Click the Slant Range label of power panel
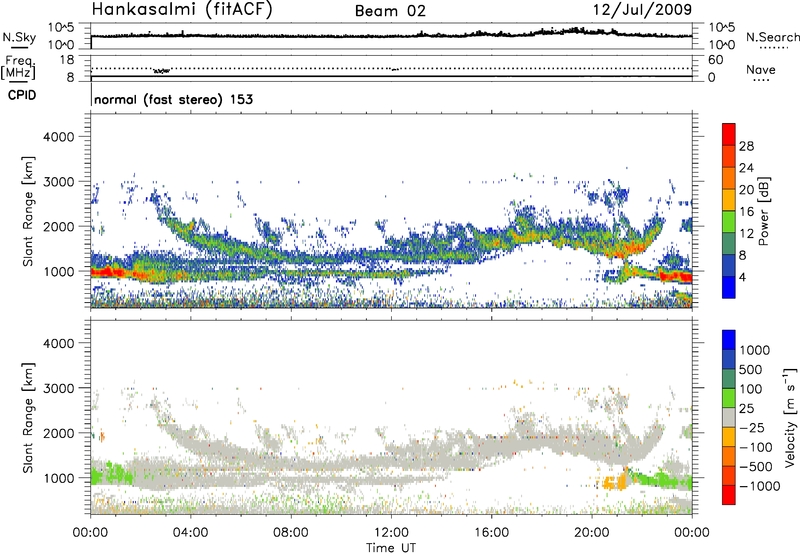 pos(28,211)
